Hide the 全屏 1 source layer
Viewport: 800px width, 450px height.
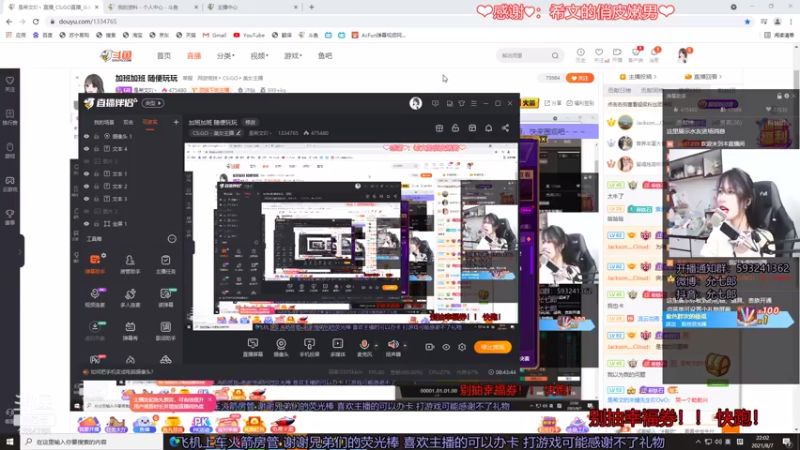[86, 224]
